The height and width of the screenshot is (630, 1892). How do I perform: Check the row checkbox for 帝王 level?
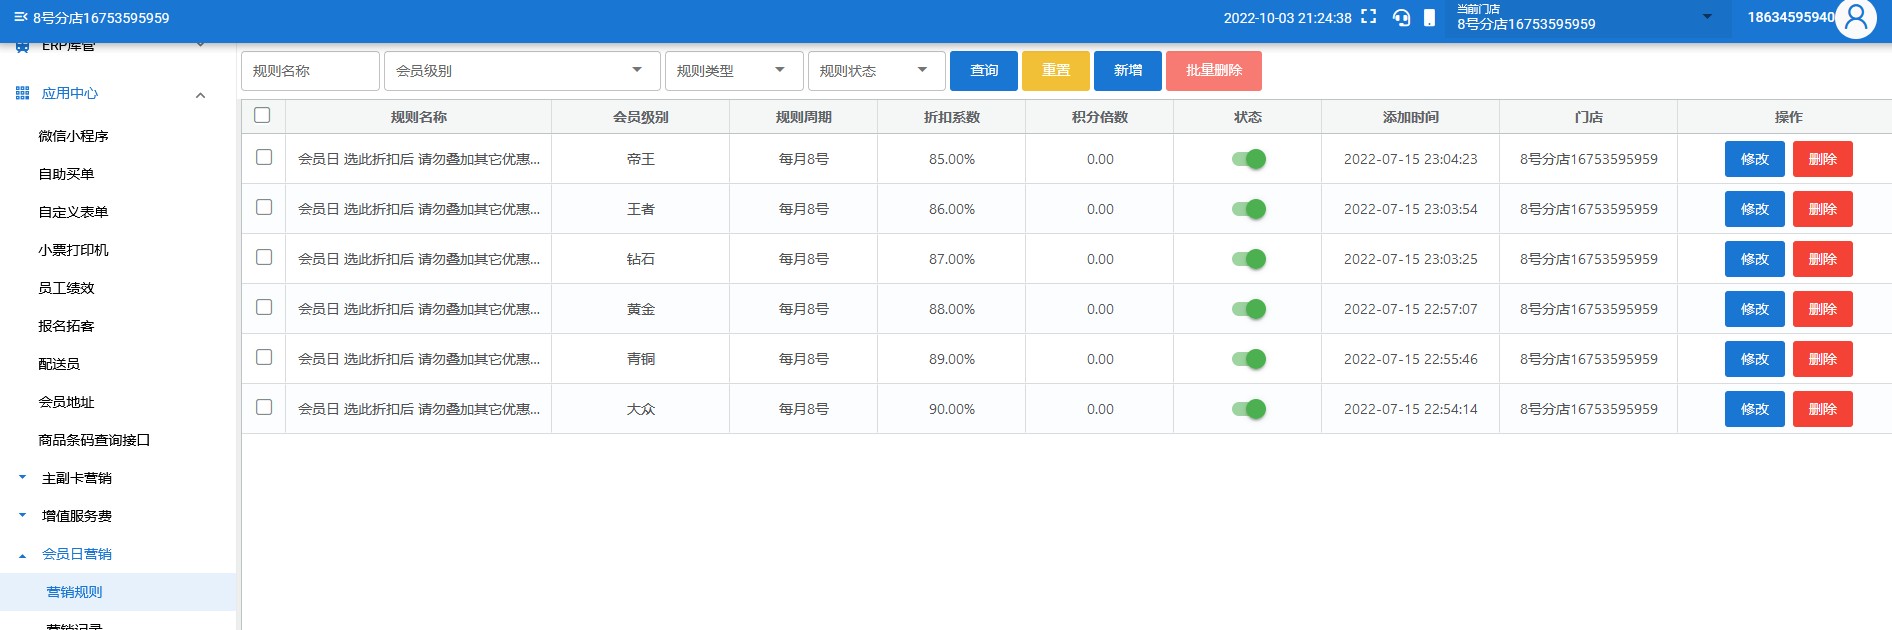(x=264, y=157)
